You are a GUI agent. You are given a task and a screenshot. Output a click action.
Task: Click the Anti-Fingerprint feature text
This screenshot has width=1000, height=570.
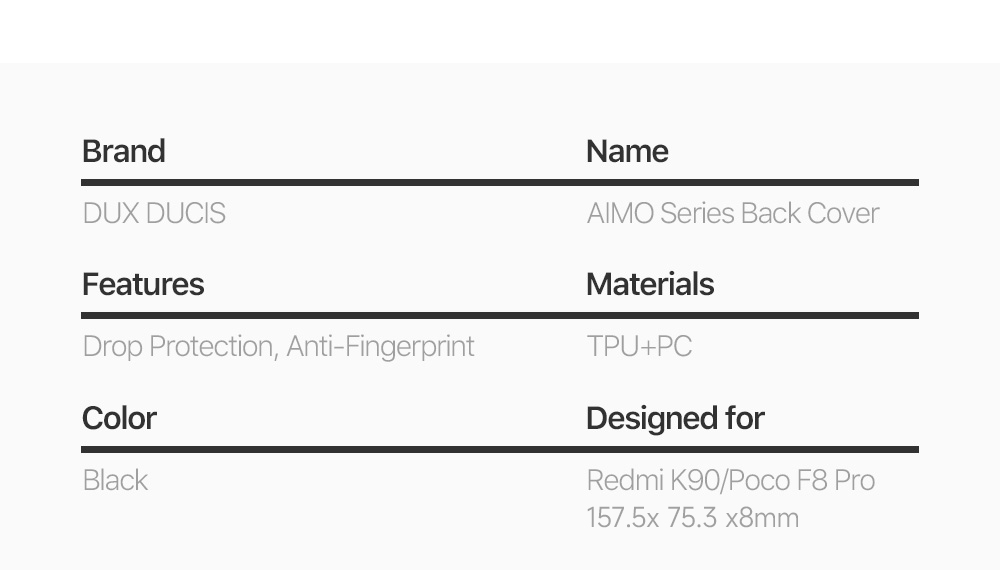pos(381,346)
